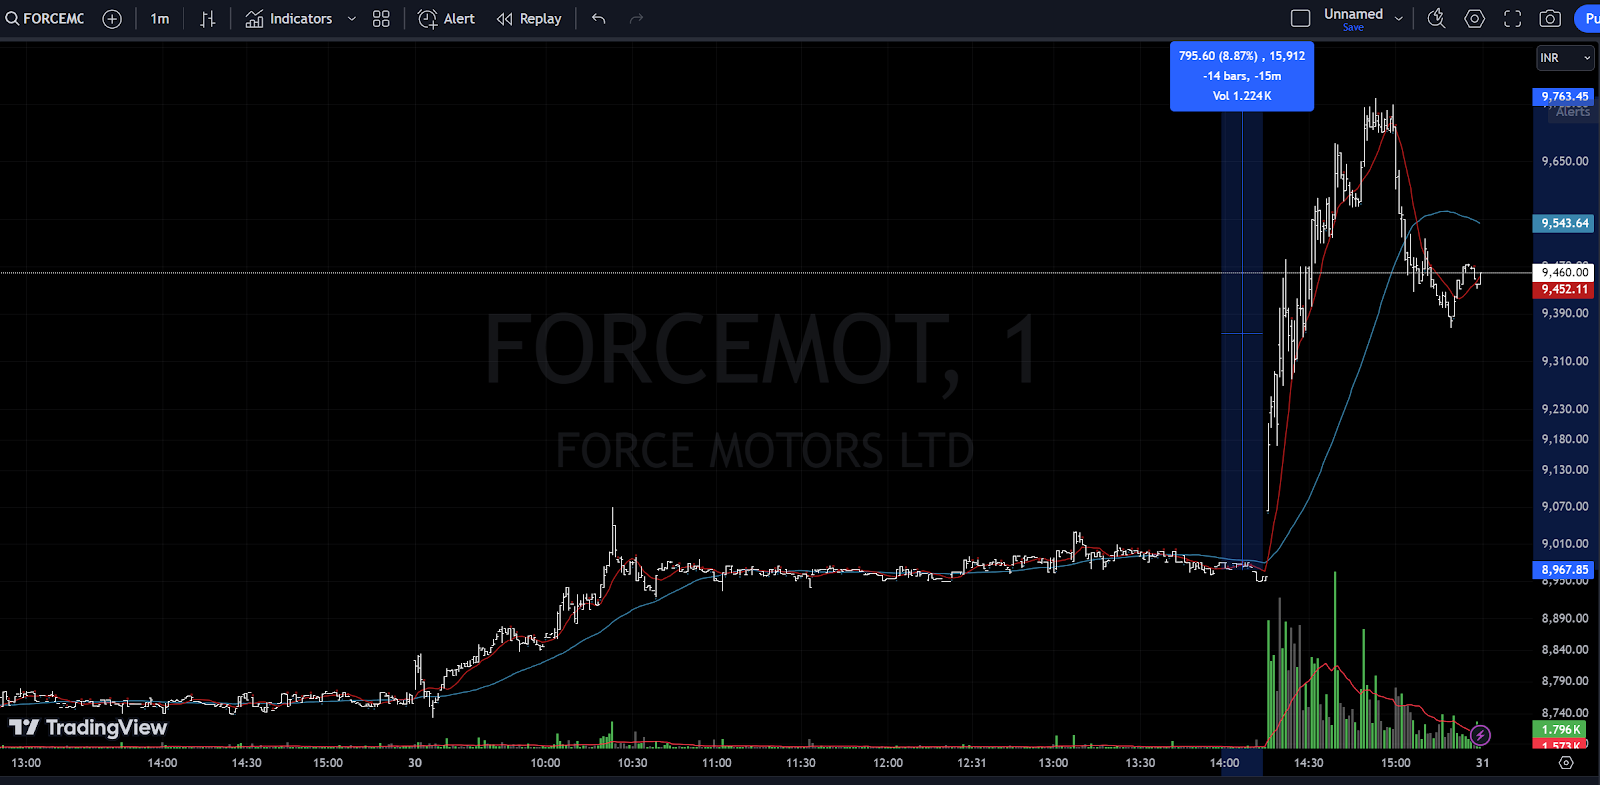The image size is (1600, 785).
Task: Click the date label 31 on the time axis
Action: pos(1483,763)
